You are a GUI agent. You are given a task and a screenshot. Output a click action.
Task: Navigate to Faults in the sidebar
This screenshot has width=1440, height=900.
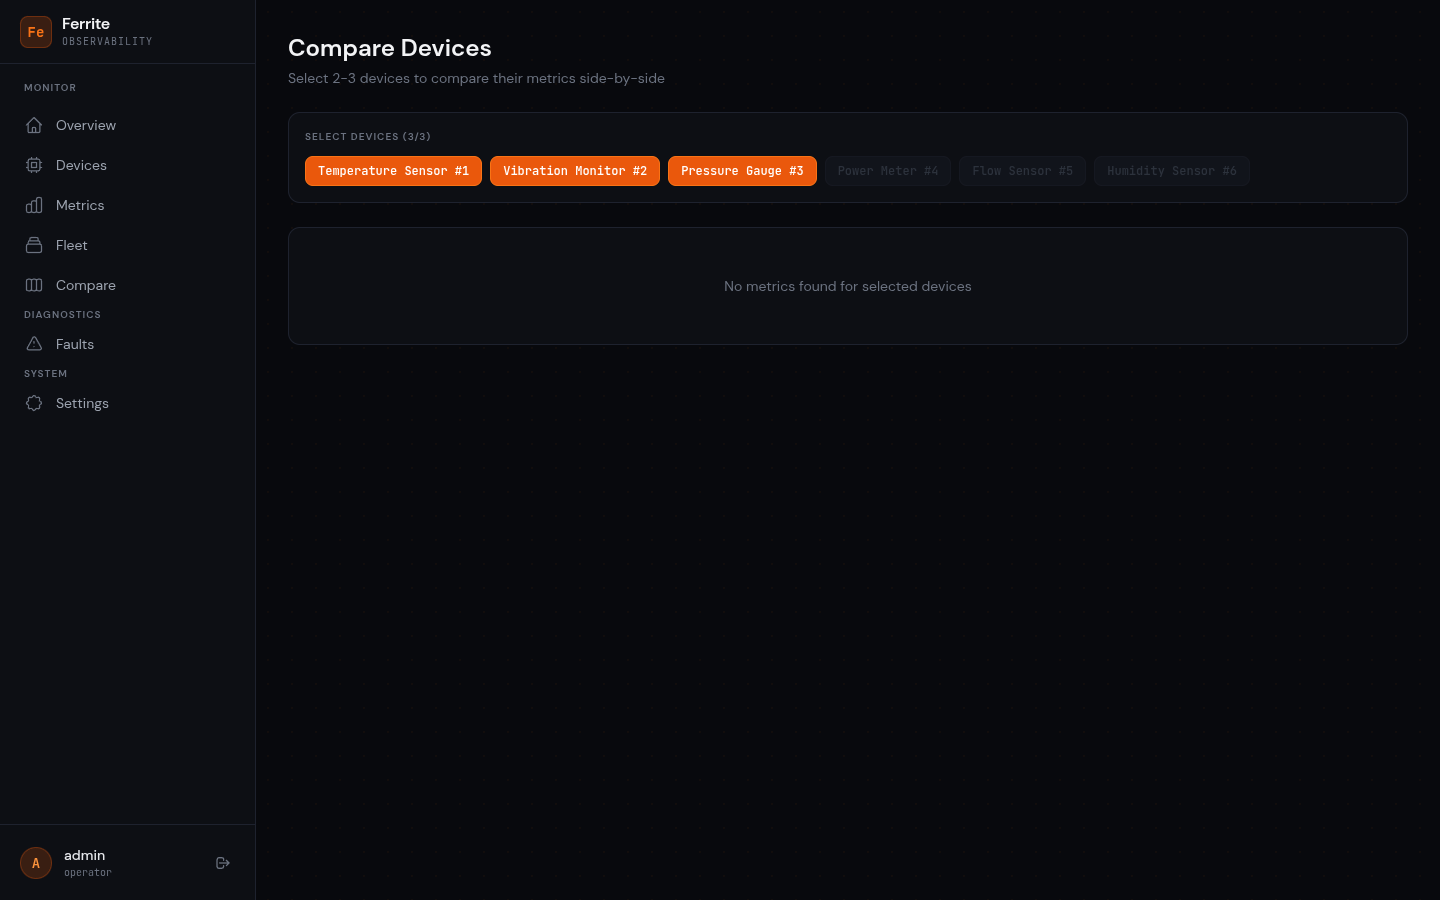pyautogui.click(x=74, y=344)
